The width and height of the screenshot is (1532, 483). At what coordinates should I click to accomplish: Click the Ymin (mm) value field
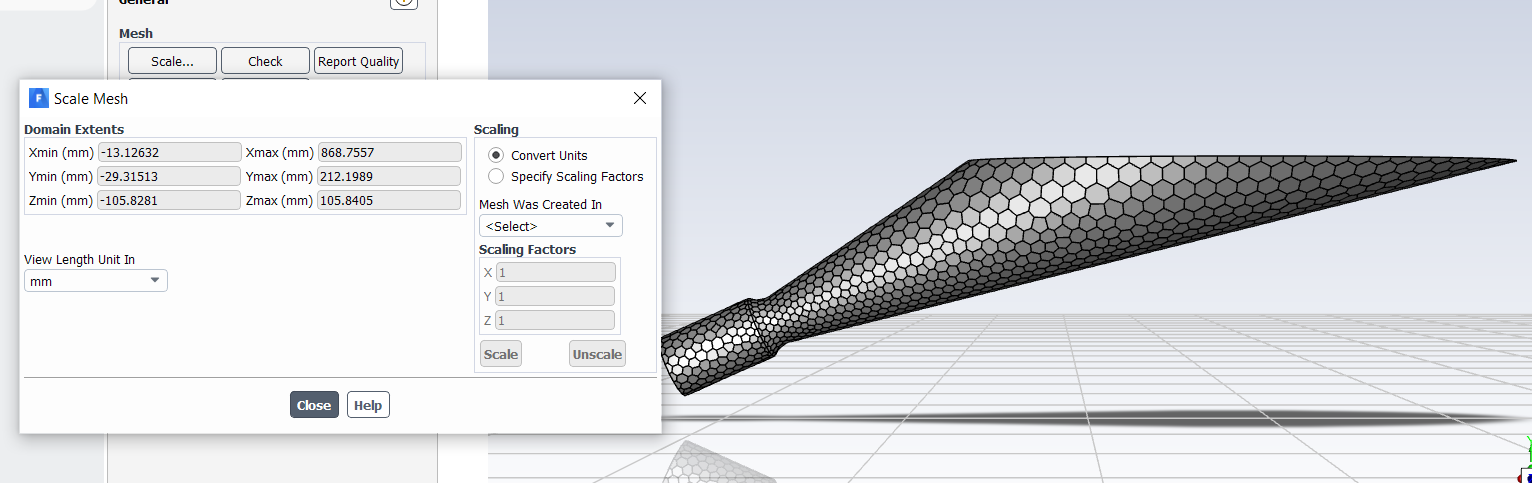point(169,176)
